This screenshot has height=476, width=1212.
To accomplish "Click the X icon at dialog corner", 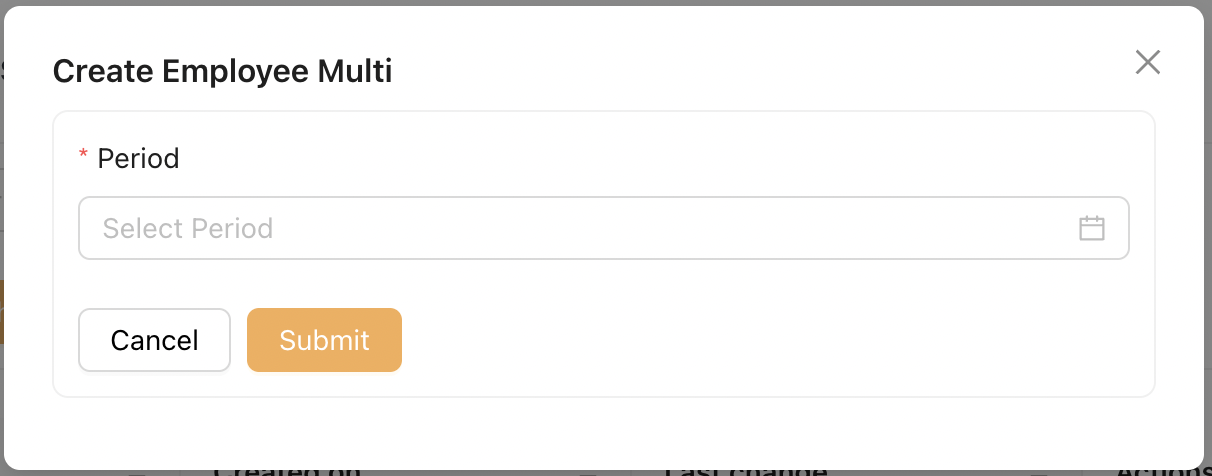I will tap(1147, 63).
